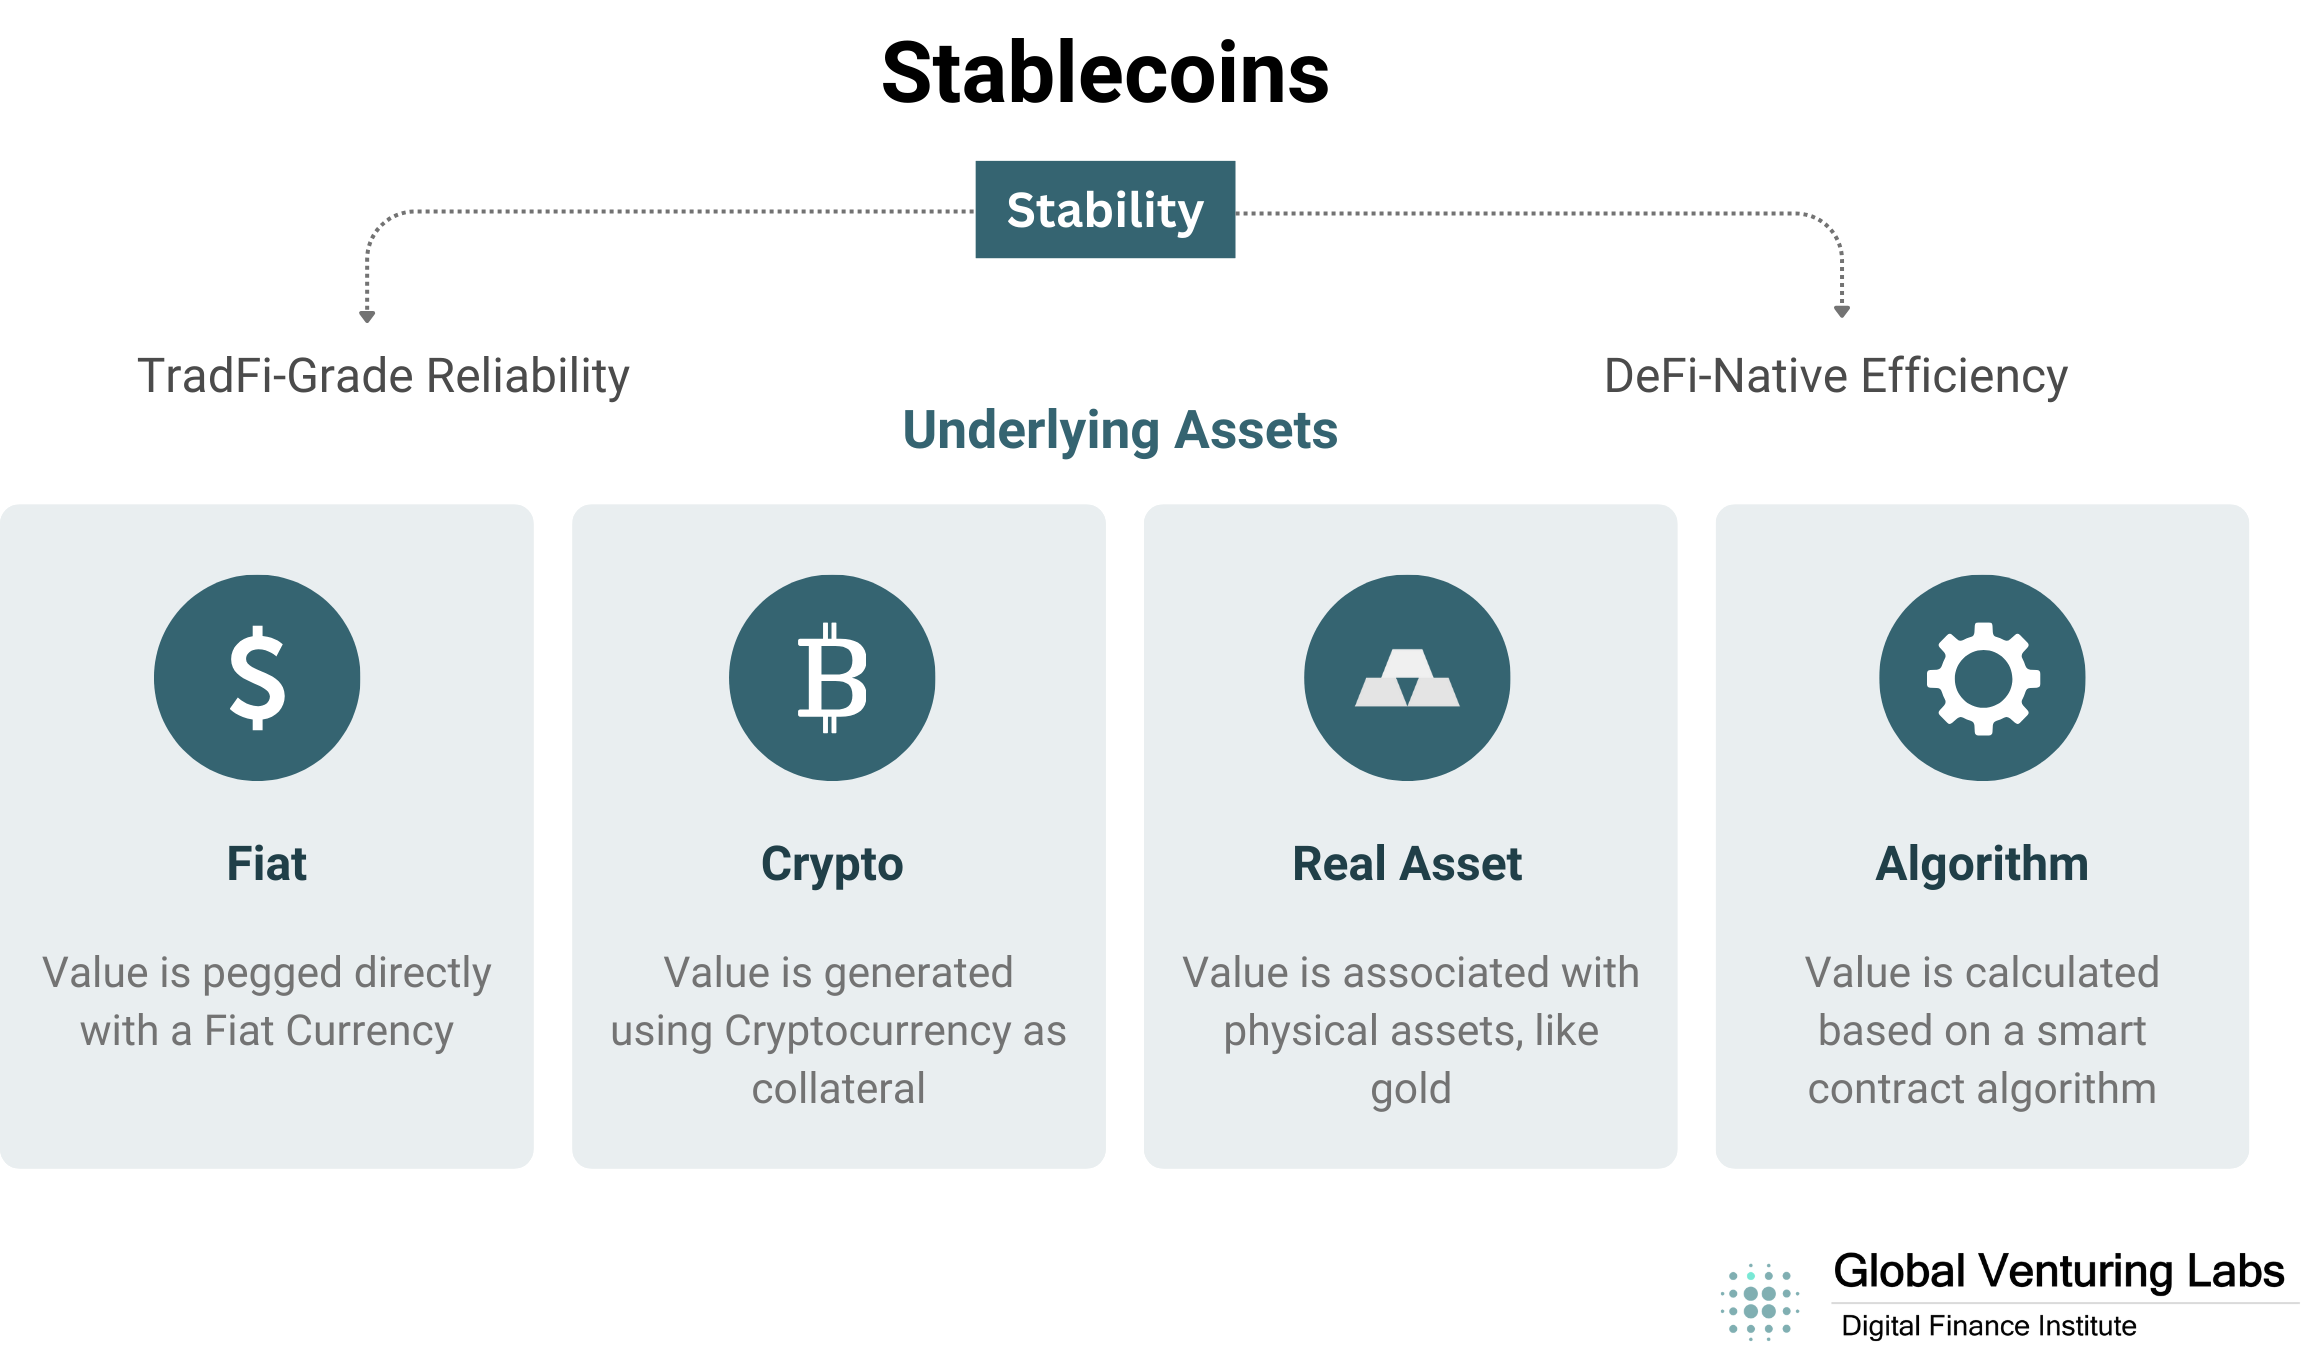Select the TradFi-Grade Reliability label
Screen dimensions: 2314x1360
click(383, 377)
